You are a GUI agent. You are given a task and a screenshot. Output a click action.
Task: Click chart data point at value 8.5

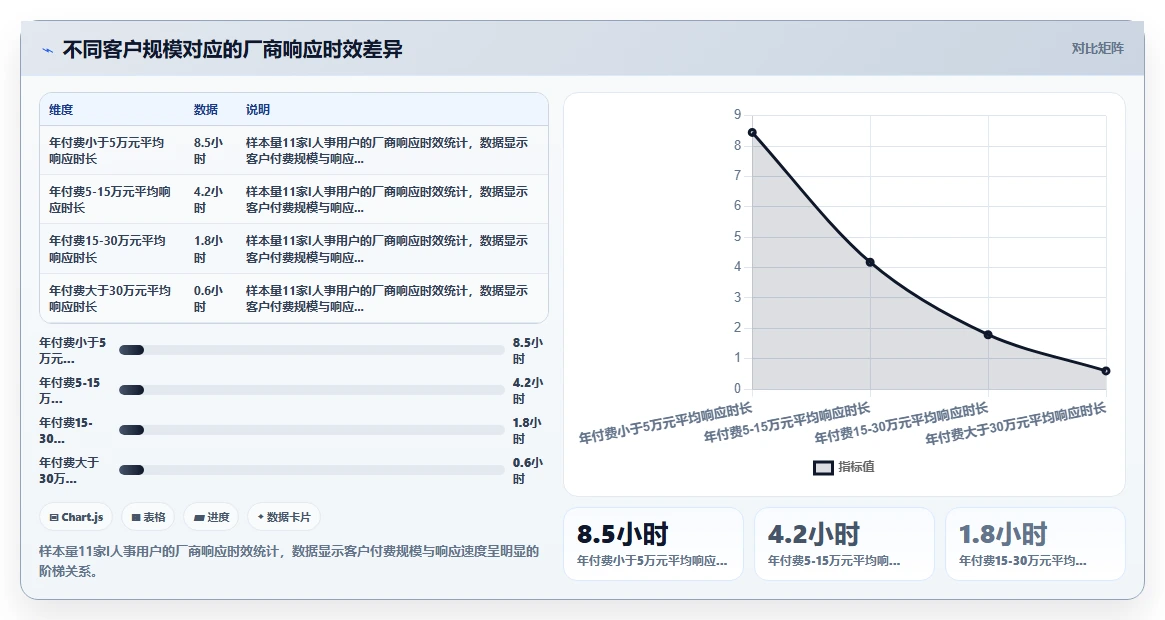coord(752,132)
